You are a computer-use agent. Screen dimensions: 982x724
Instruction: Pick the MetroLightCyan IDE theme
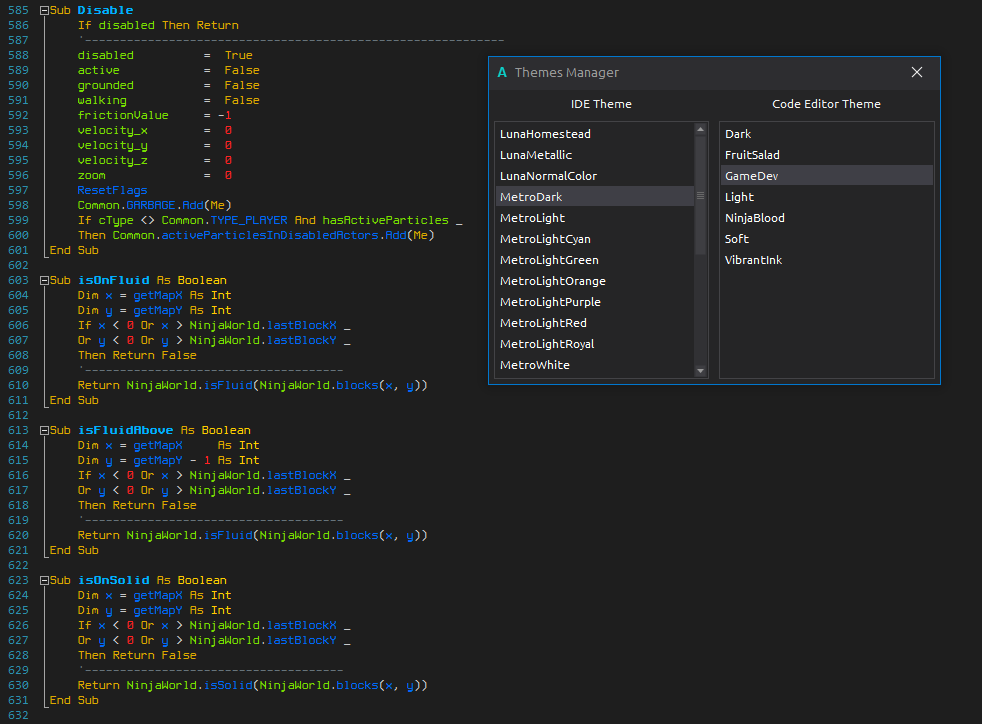click(545, 239)
